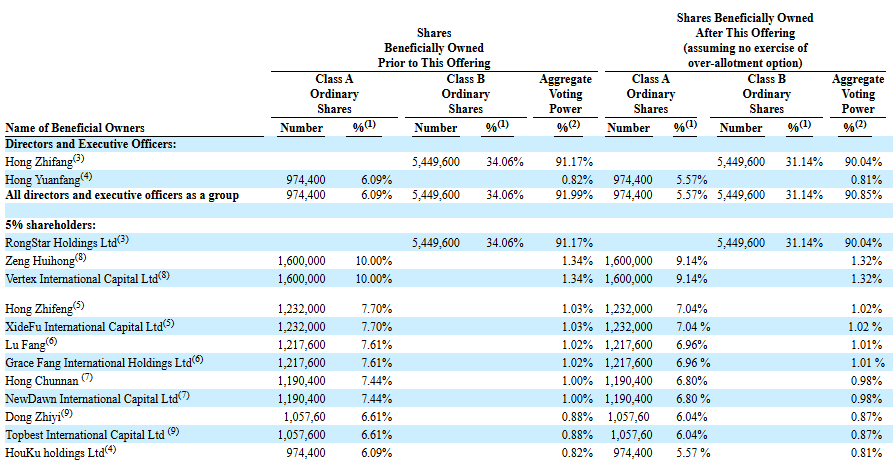Click the name 'Hong Yuanfang' in the table

tap(43, 180)
